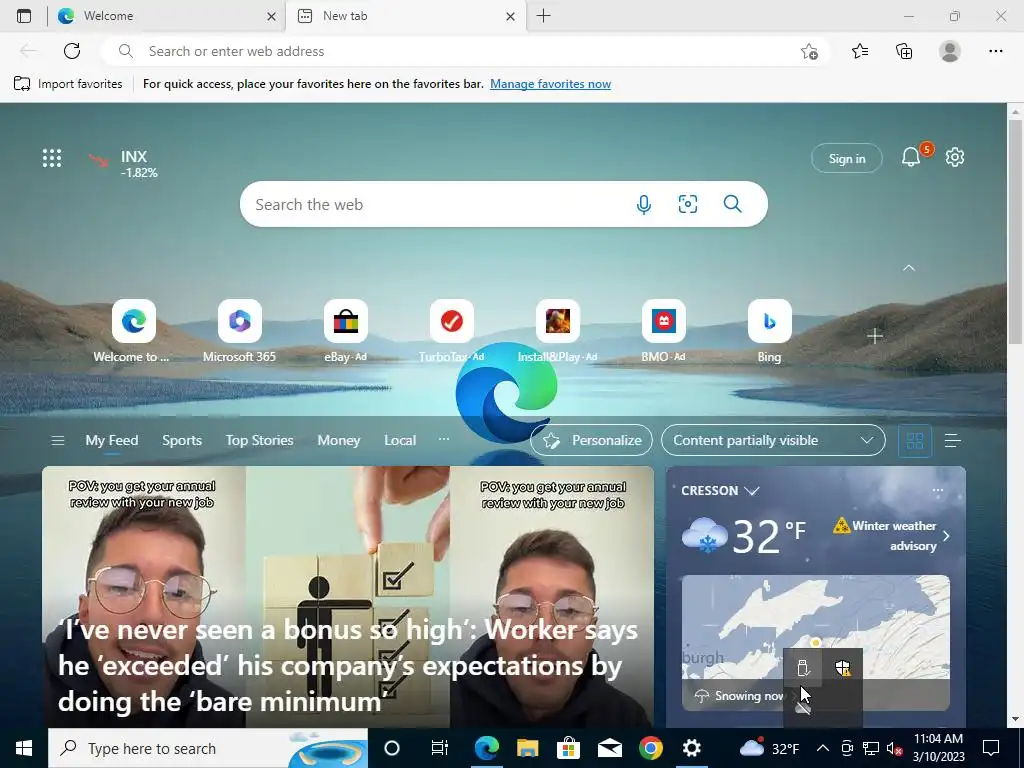This screenshot has height=768, width=1024.
Task: Open visual search camera icon
Action: [688, 204]
